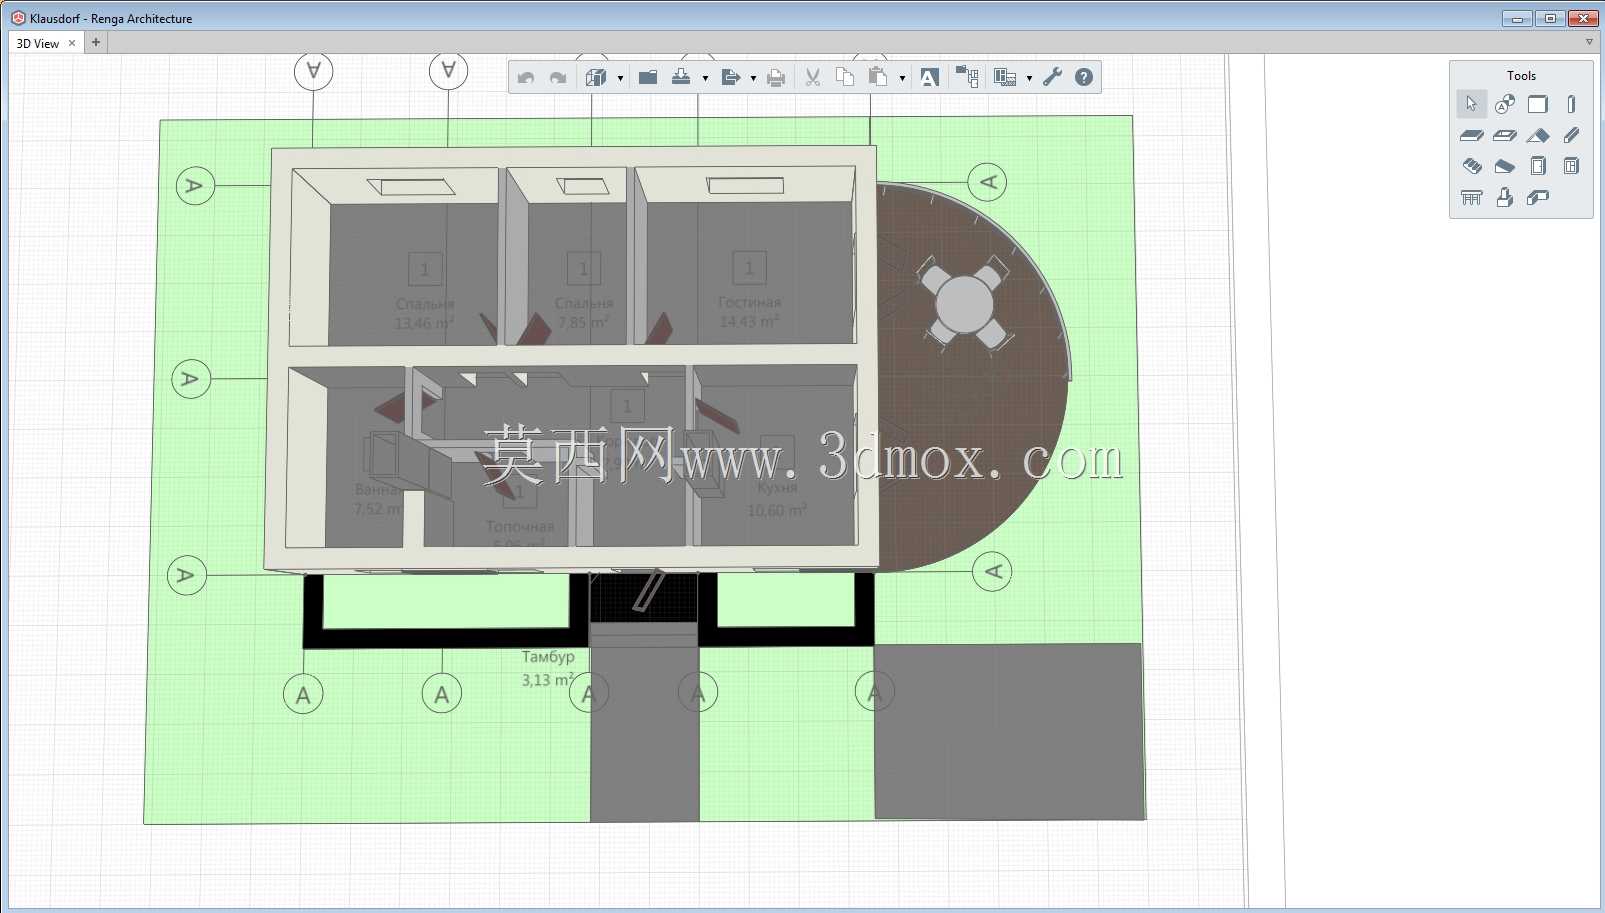Image resolution: width=1605 pixels, height=913 pixels.
Task: Select the Floor slab tool
Action: (x=1471, y=135)
